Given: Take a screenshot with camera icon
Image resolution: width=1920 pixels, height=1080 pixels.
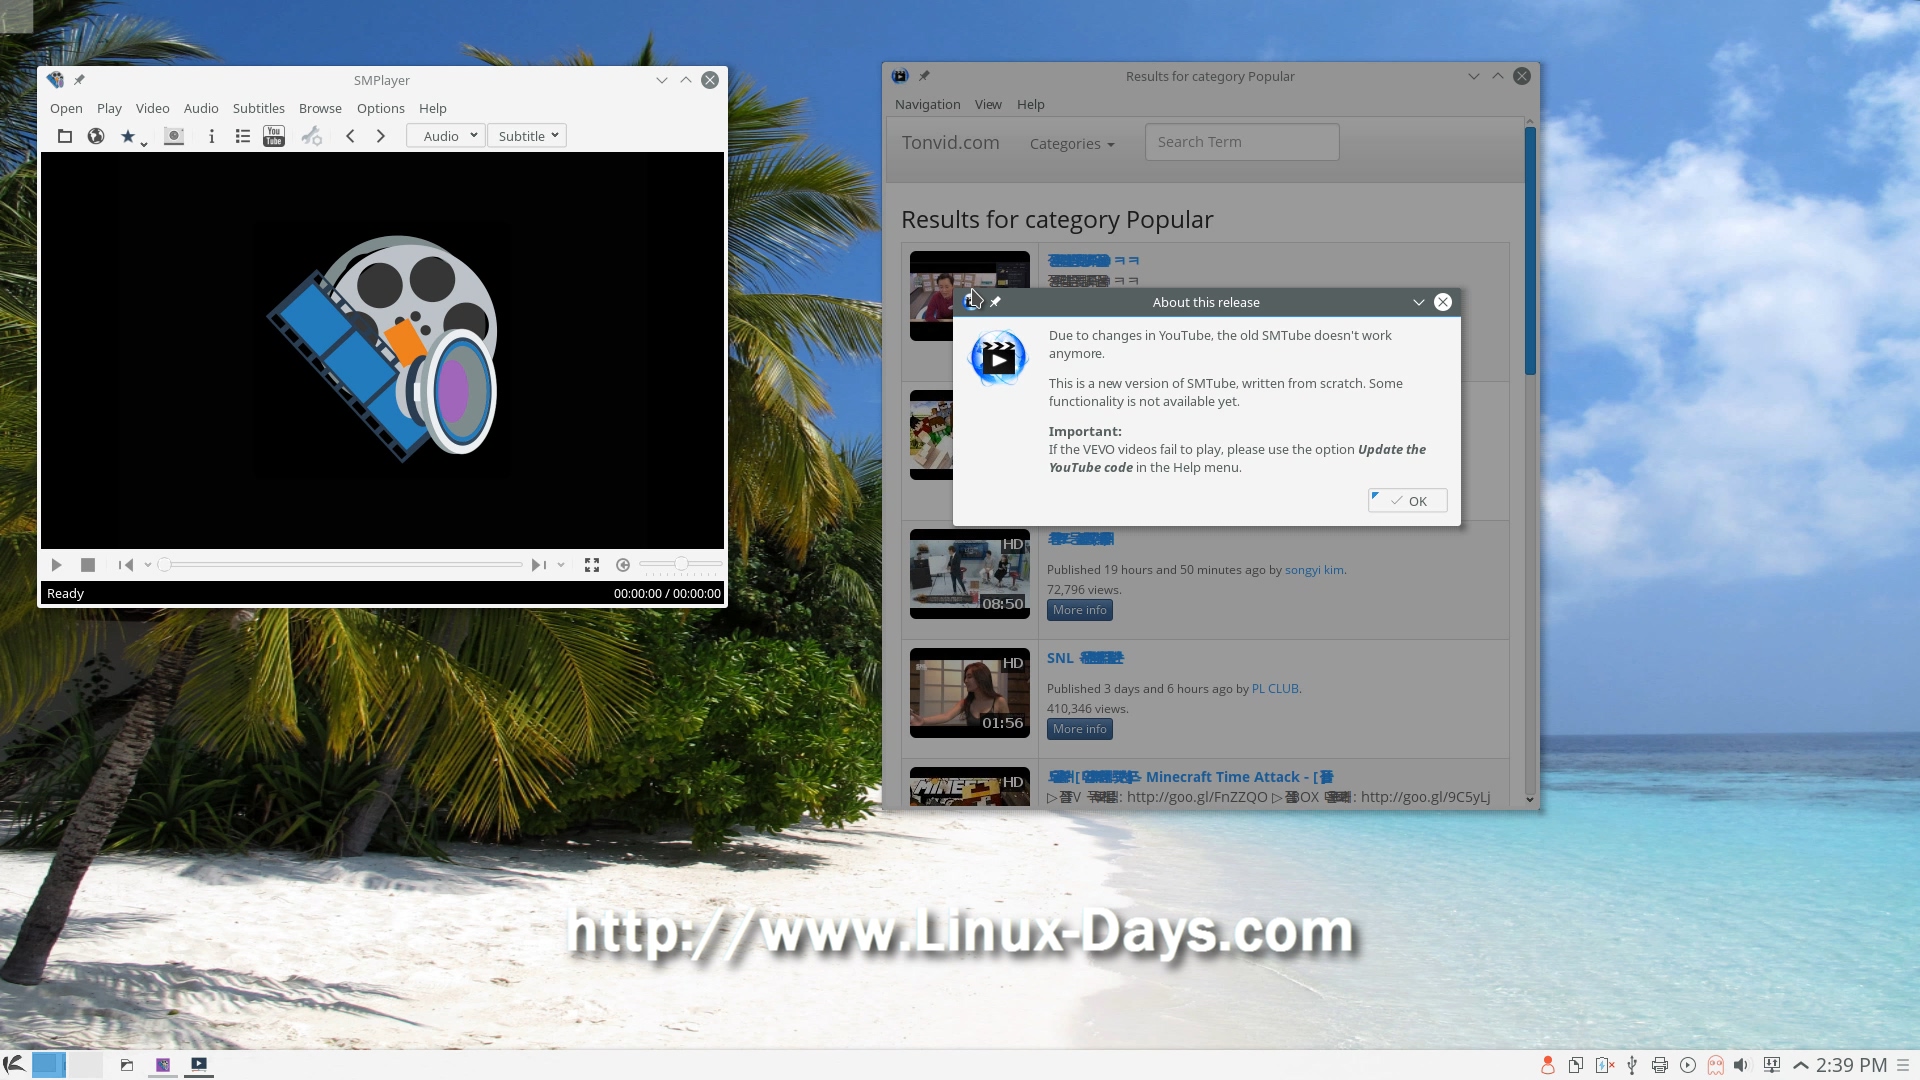Looking at the screenshot, I should [x=174, y=136].
